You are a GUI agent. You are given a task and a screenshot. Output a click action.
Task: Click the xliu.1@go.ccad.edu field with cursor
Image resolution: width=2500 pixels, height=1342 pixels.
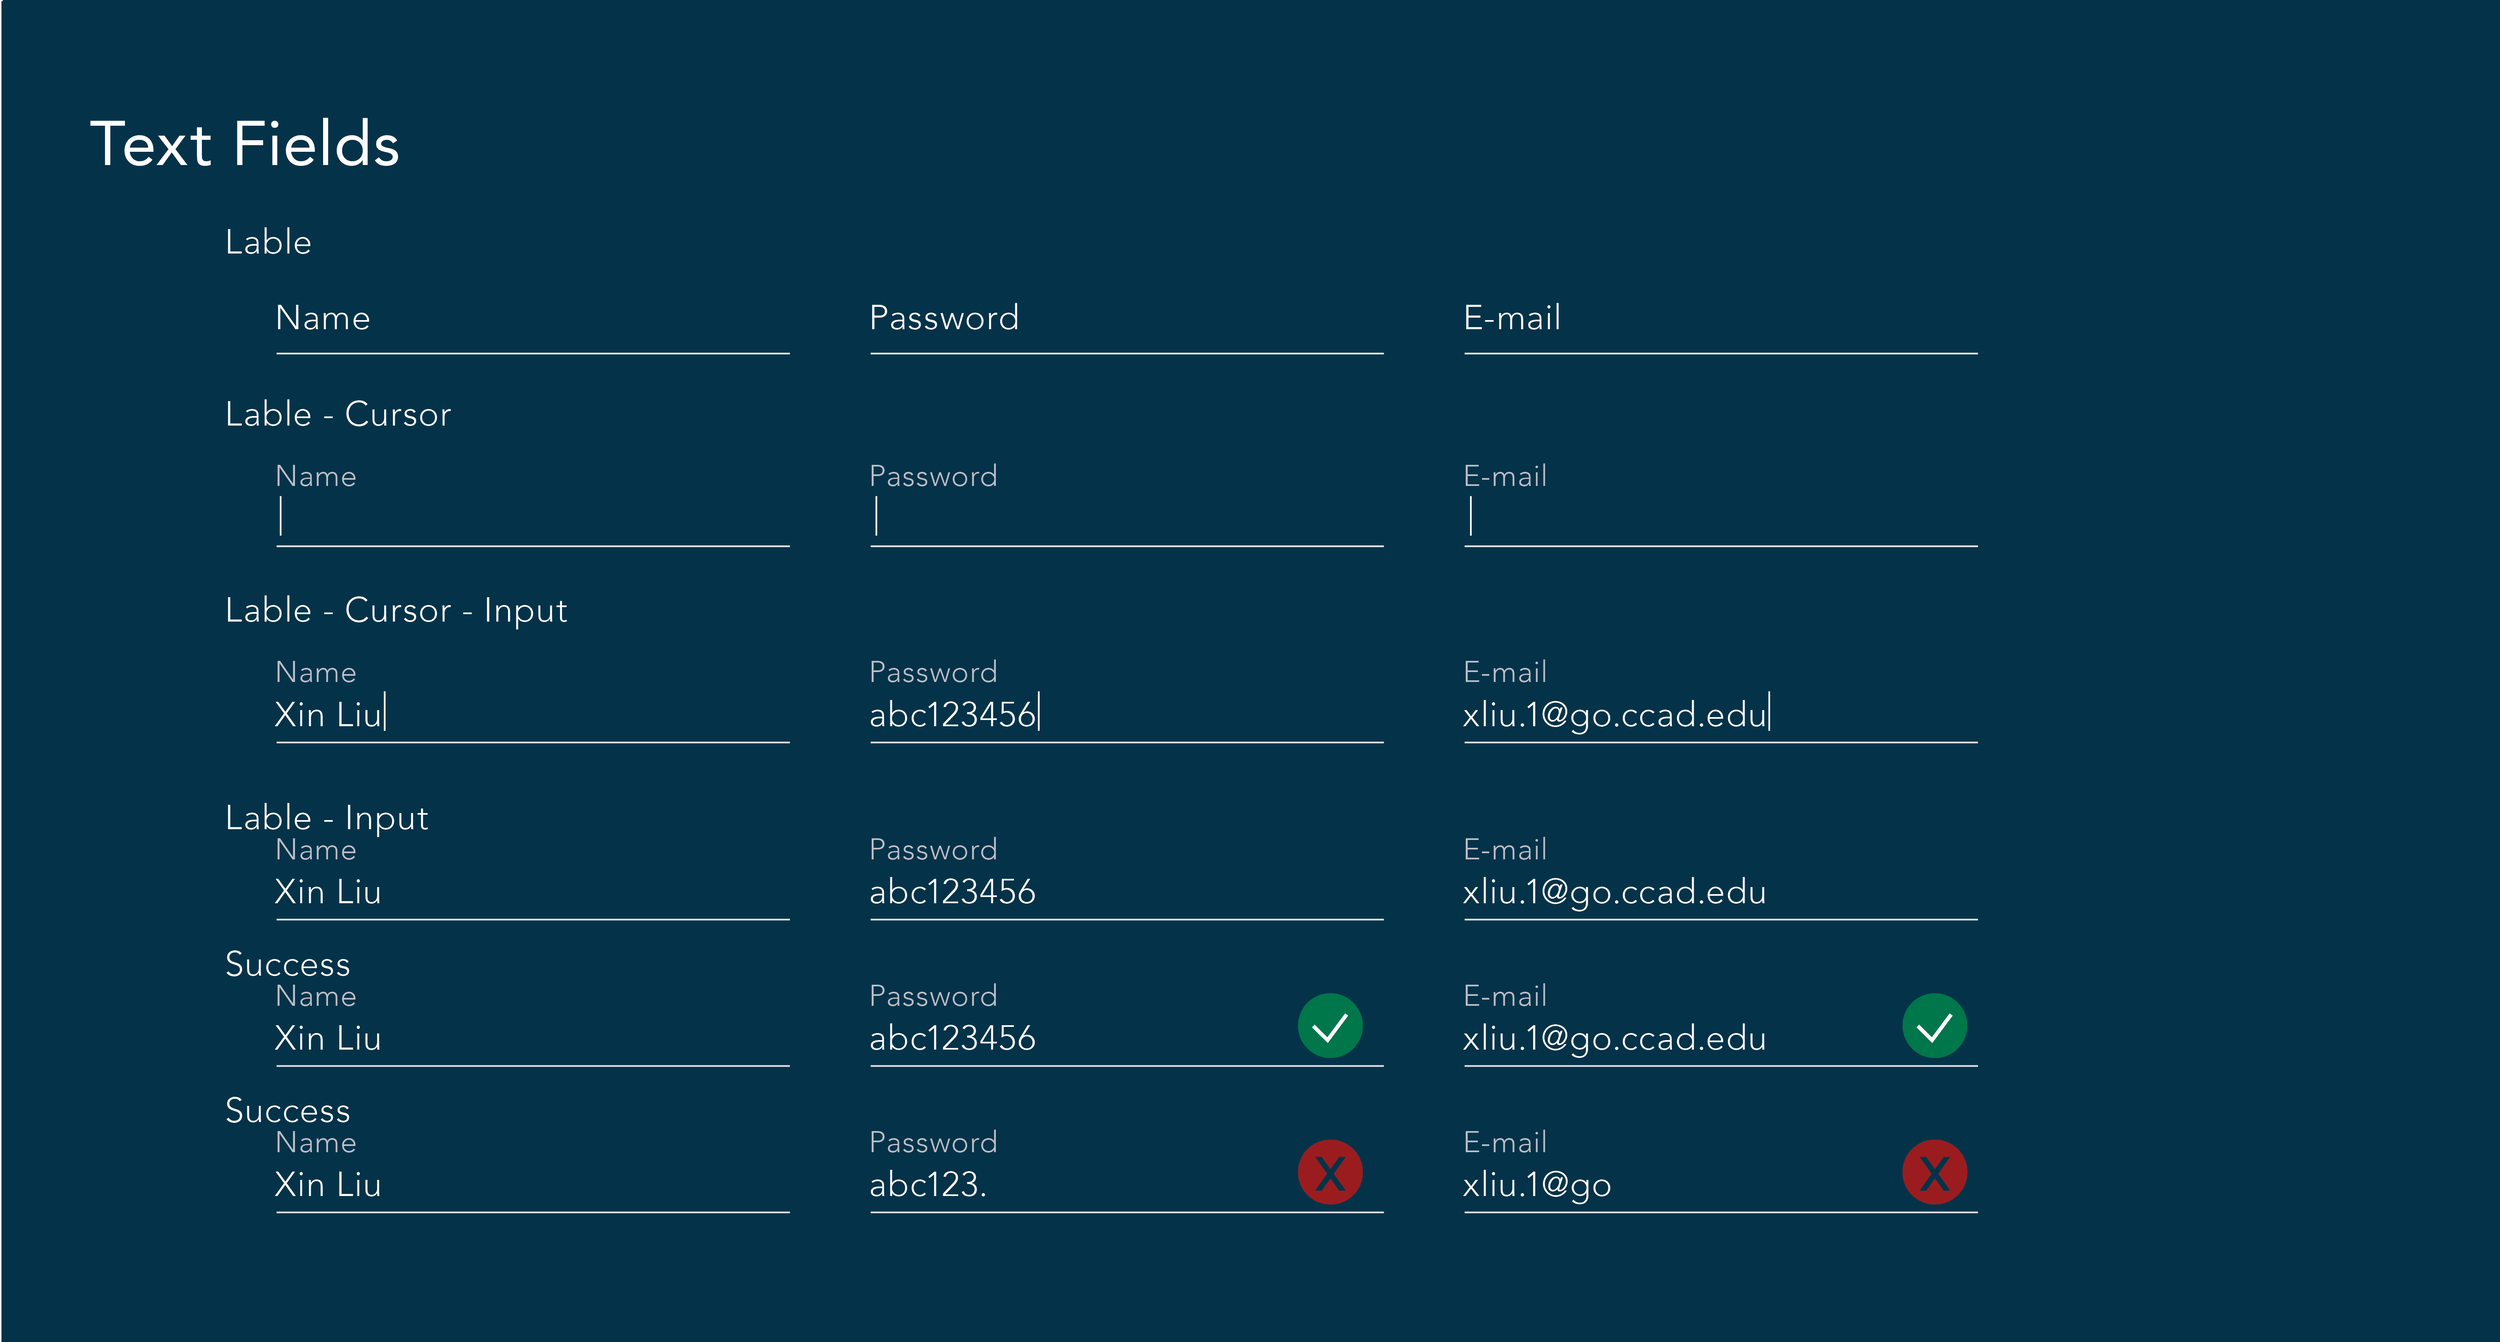tap(1720, 699)
